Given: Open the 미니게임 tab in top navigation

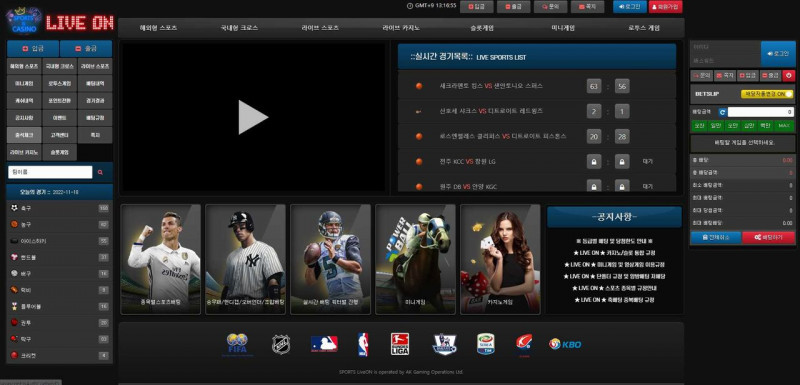Looking at the screenshot, I should point(563,28).
